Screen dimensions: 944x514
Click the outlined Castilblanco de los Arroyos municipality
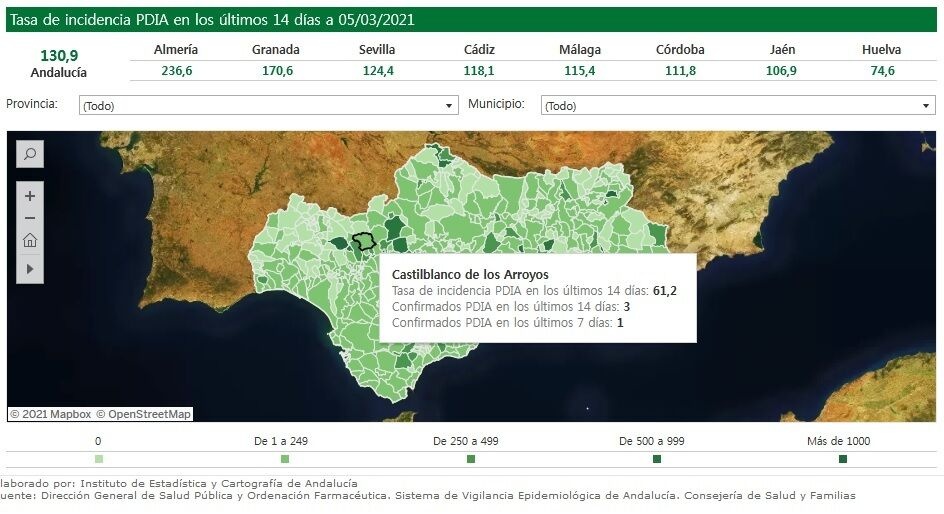363,241
